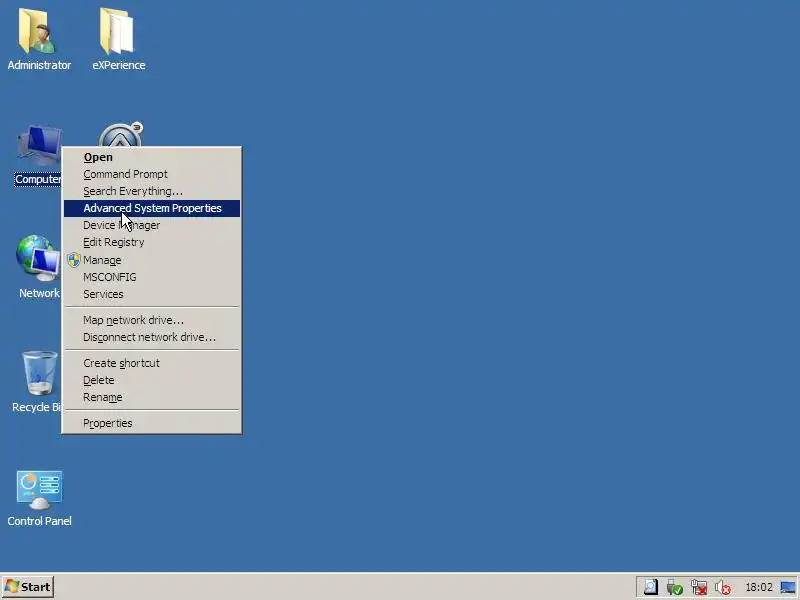
Task: Click the Start button
Action: pos(28,587)
